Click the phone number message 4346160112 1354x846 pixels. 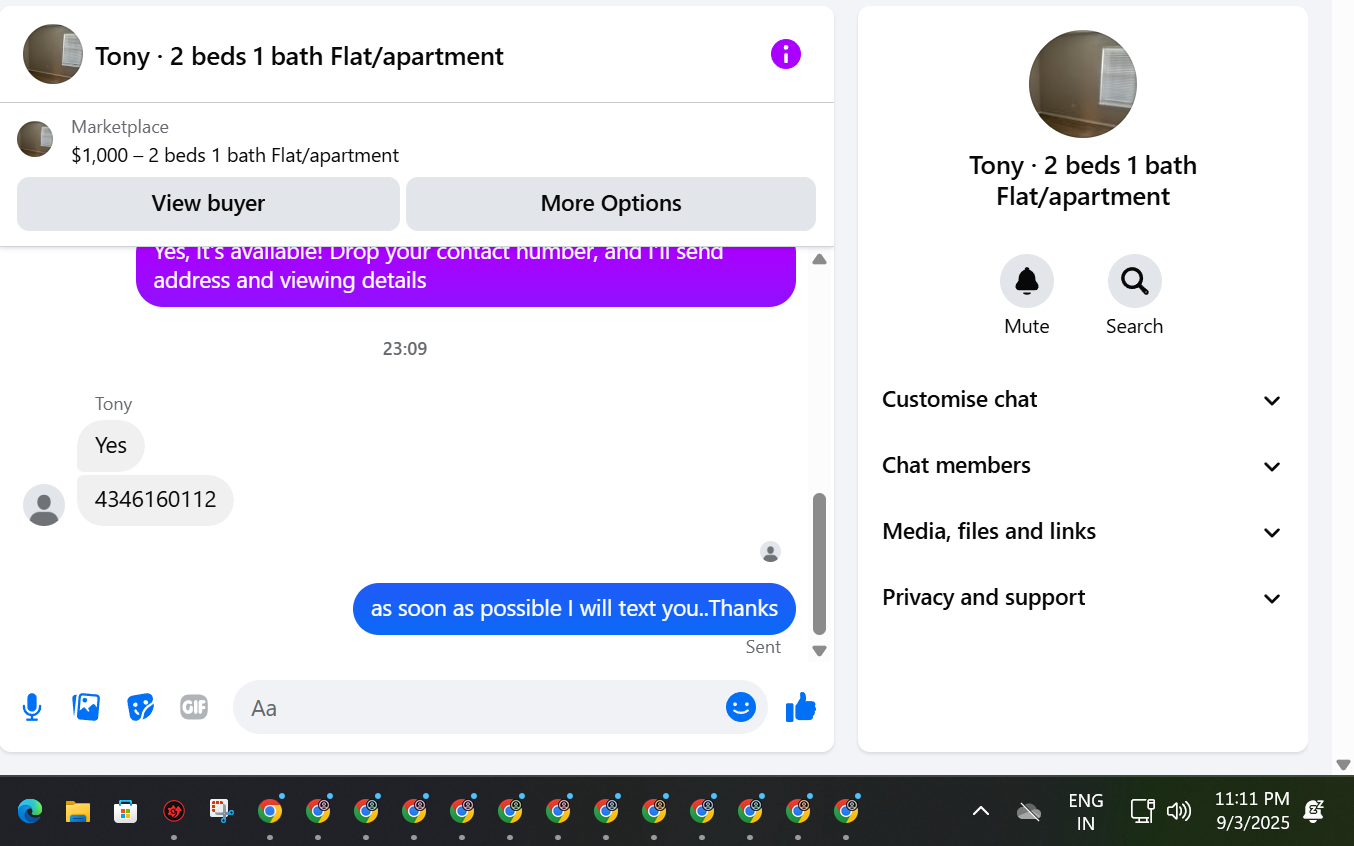[x=155, y=500]
